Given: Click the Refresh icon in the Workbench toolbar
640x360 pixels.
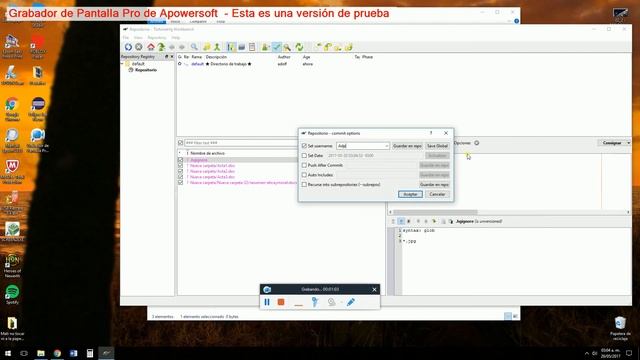Looking at the screenshot, I should click(128, 47).
